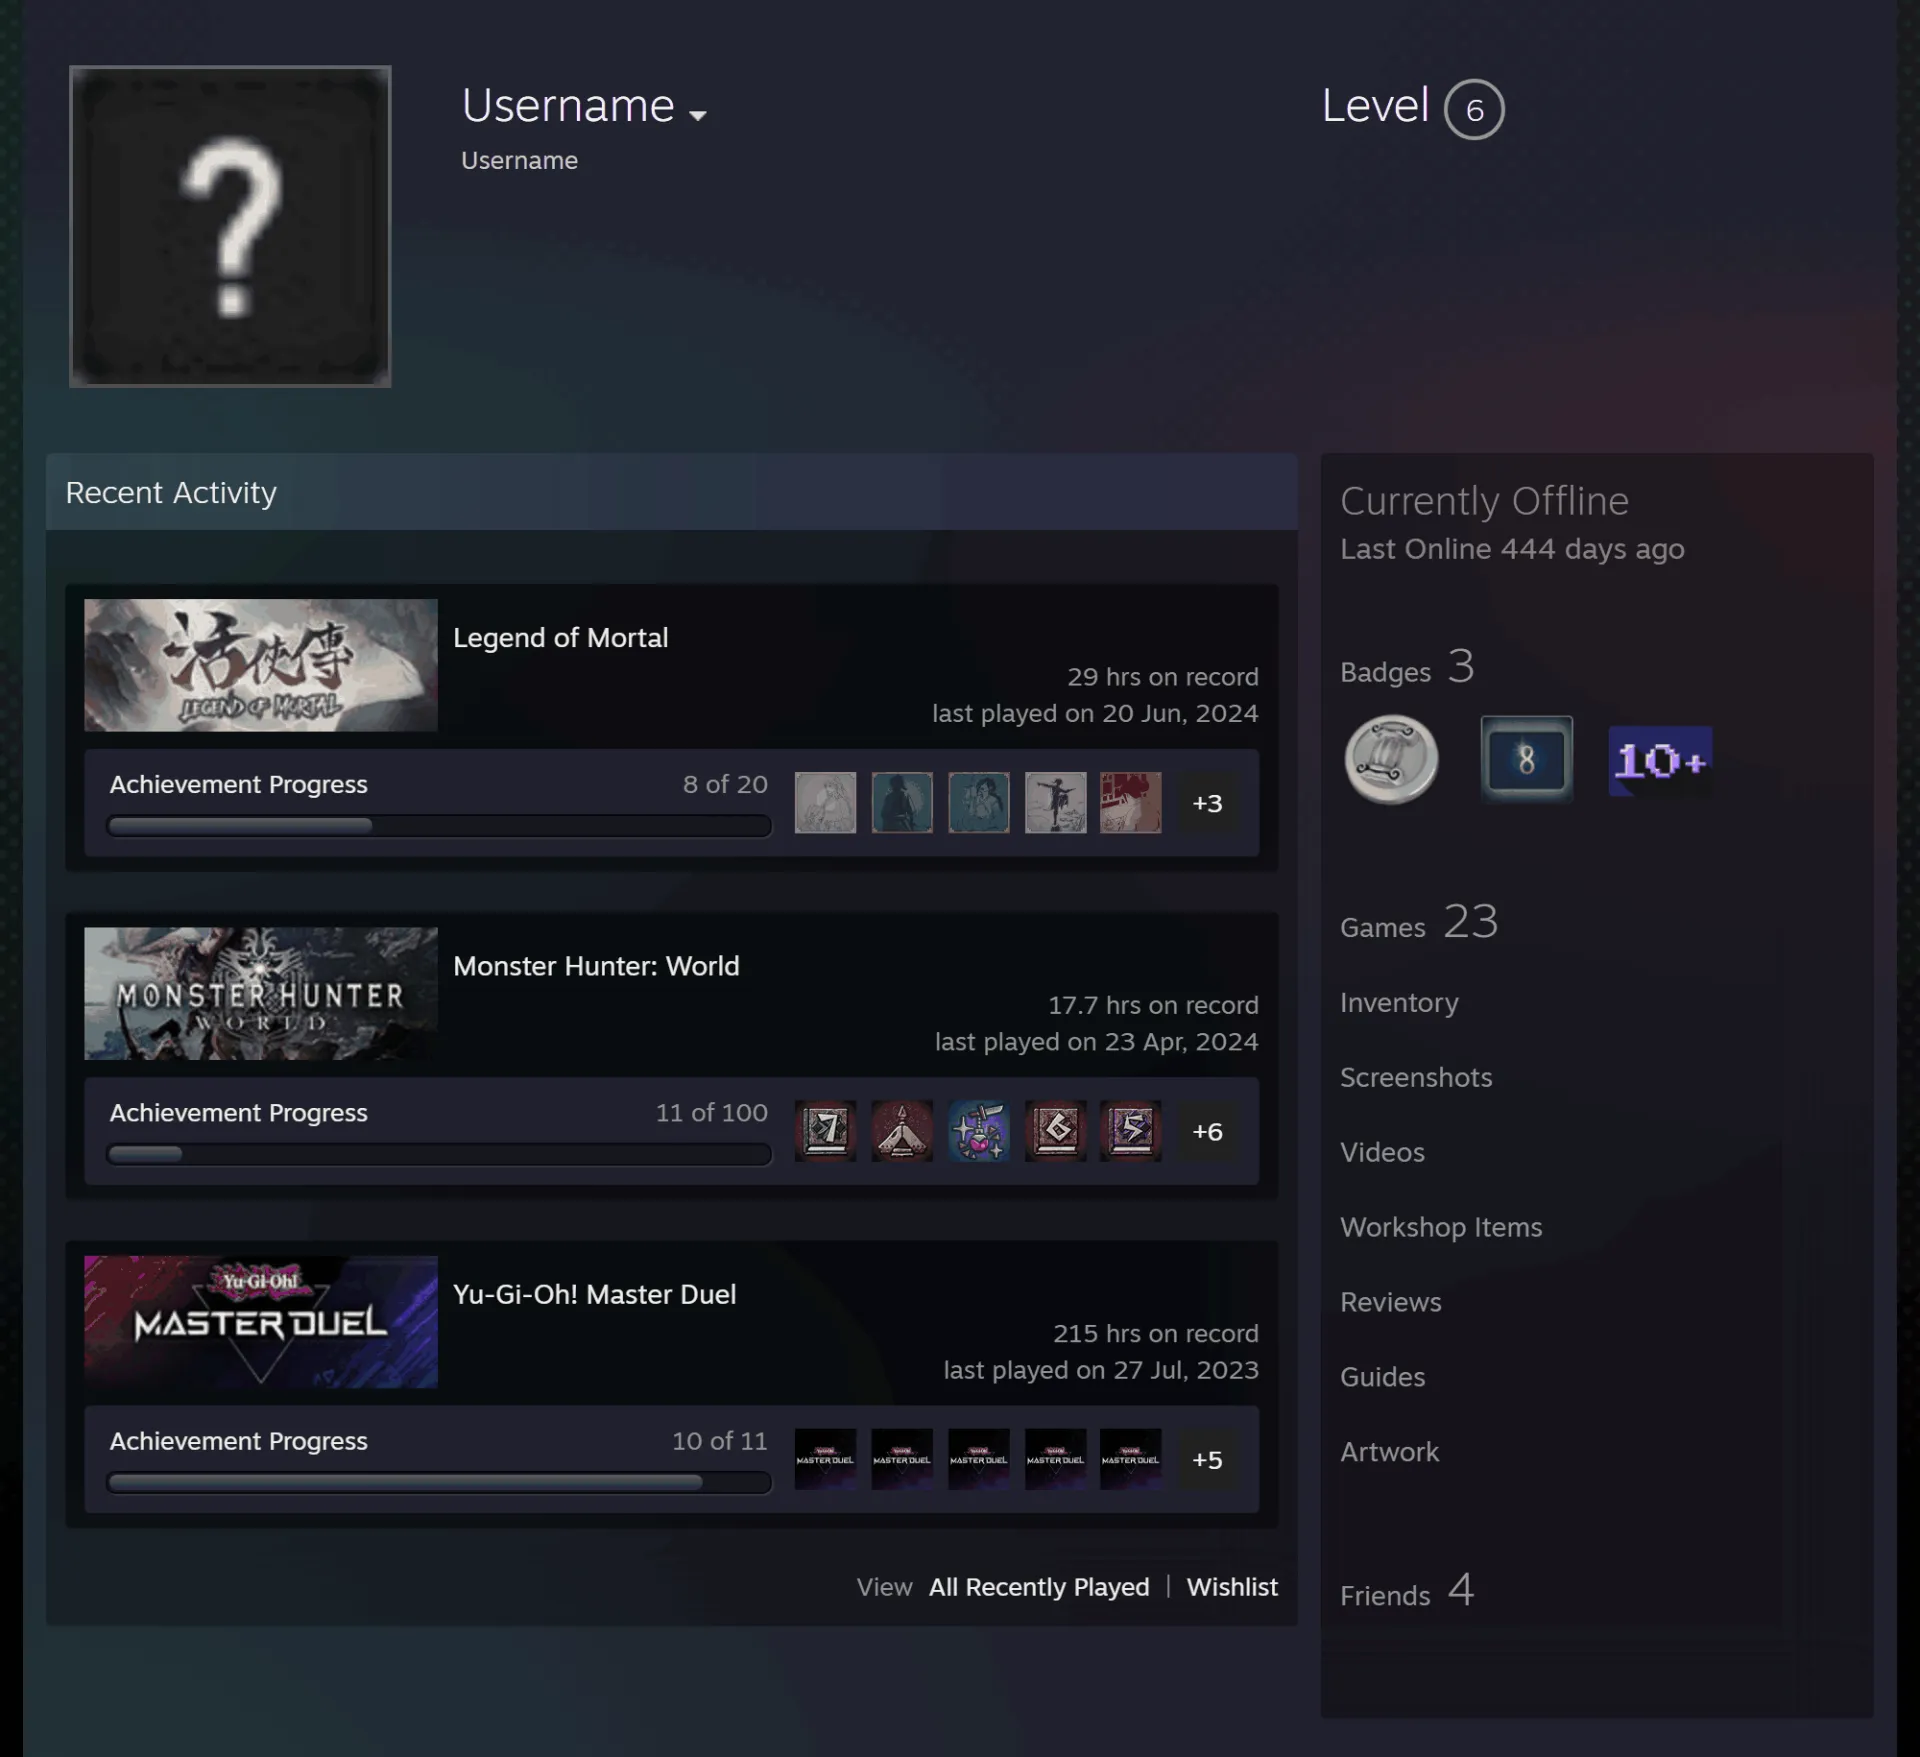Click the Legend of Mortal title link

pos(560,638)
